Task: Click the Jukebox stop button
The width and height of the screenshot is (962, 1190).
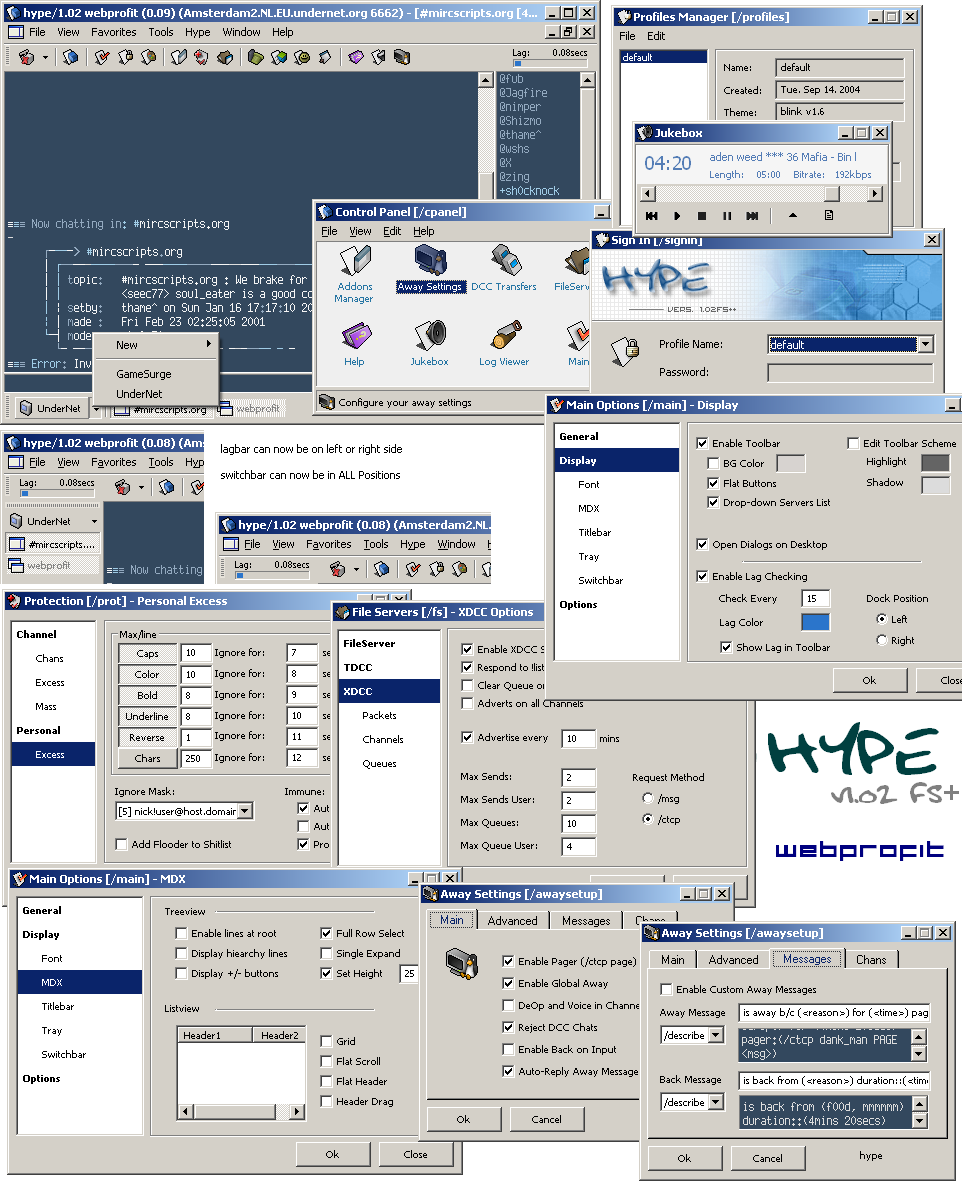Action: pos(702,216)
